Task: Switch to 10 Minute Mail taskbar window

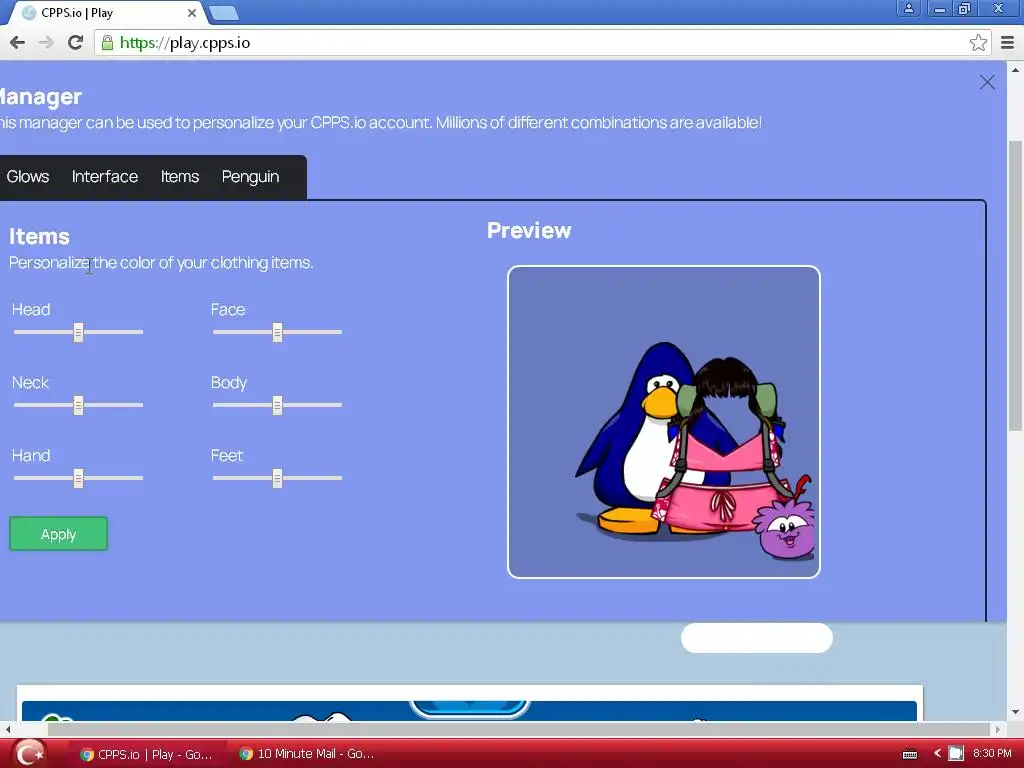Action: 306,754
